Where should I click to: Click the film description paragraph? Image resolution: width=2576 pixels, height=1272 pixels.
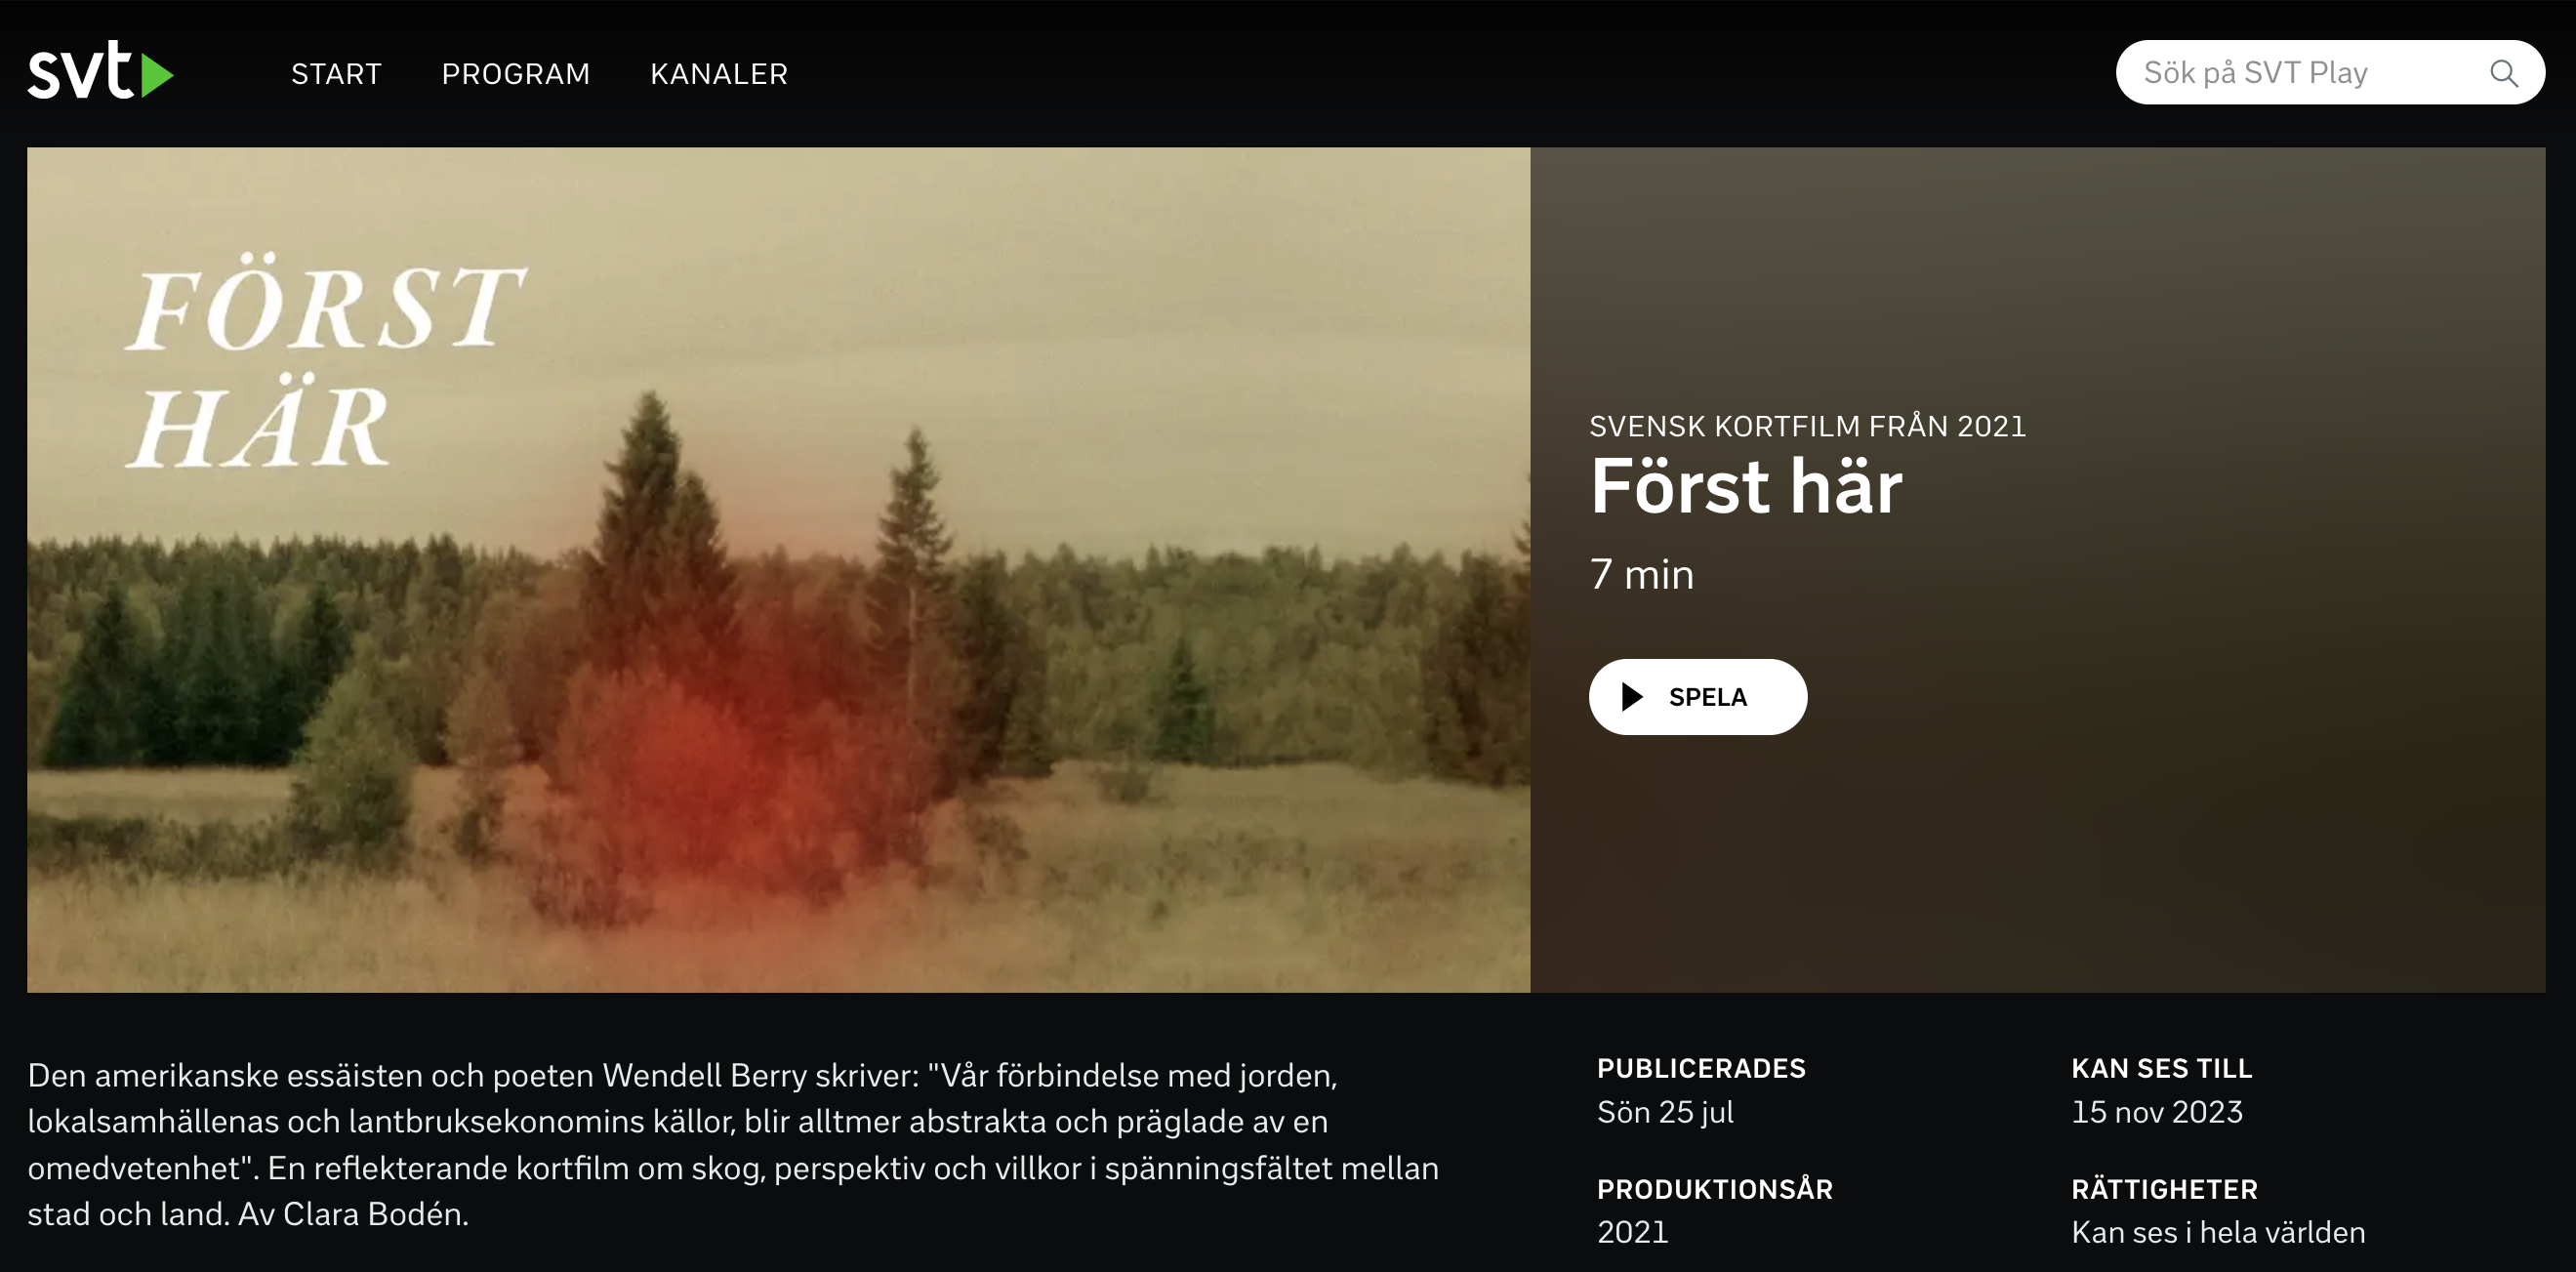pyautogui.click(x=733, y=1145)
